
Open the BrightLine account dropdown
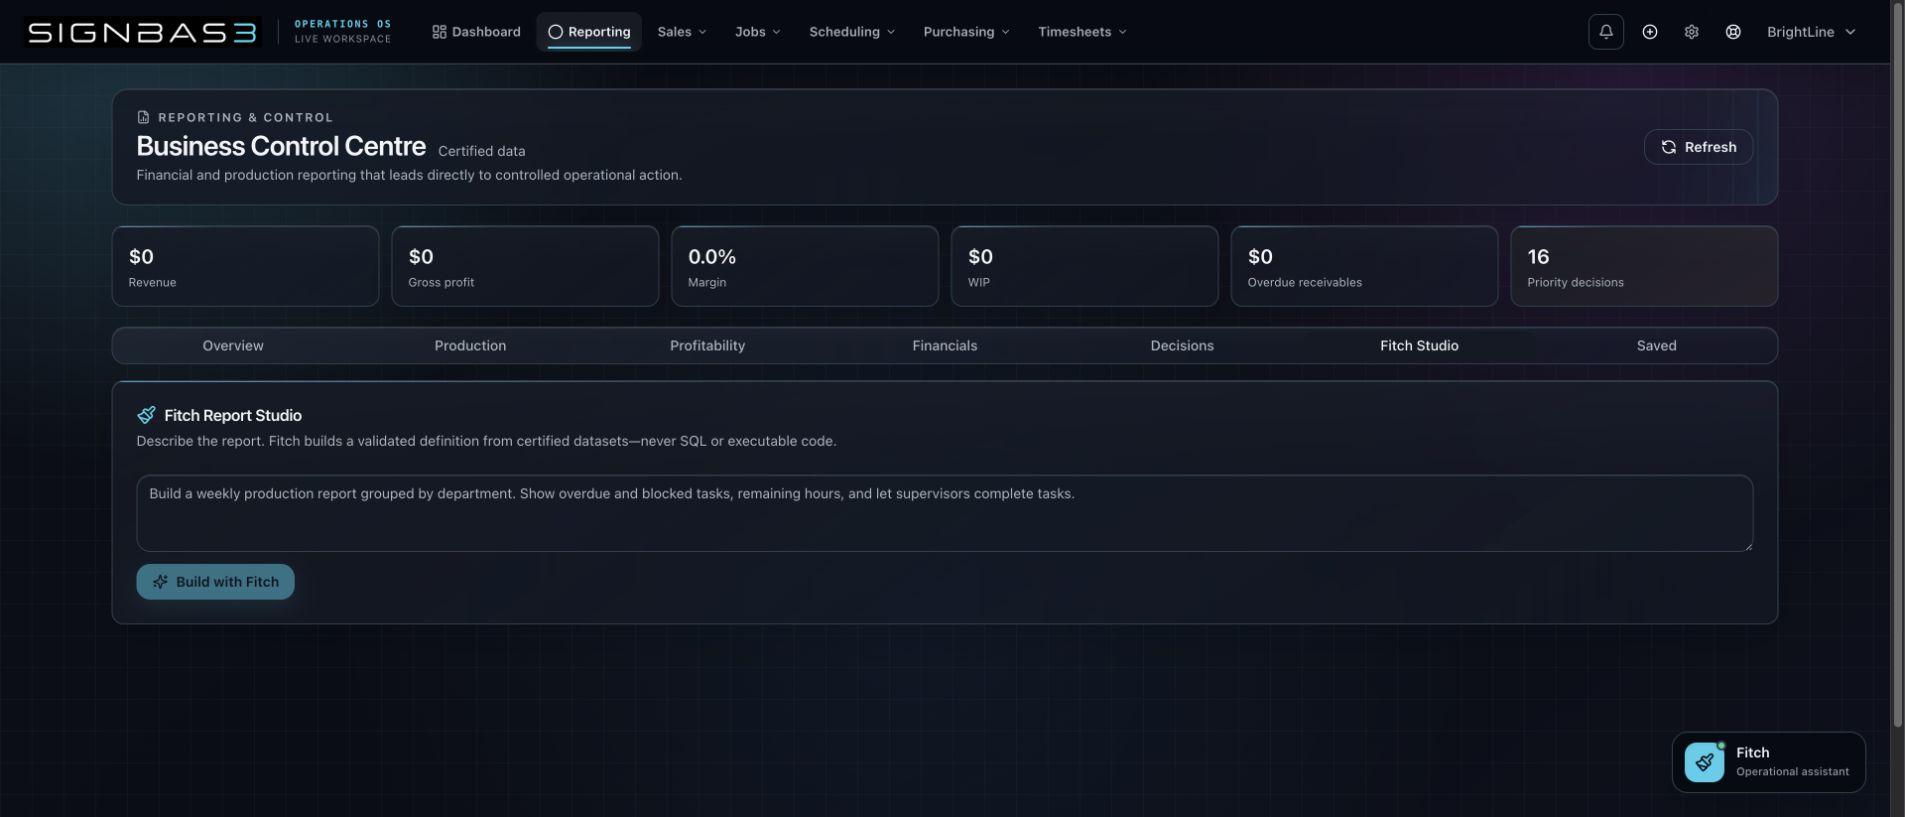[1811, 32]
